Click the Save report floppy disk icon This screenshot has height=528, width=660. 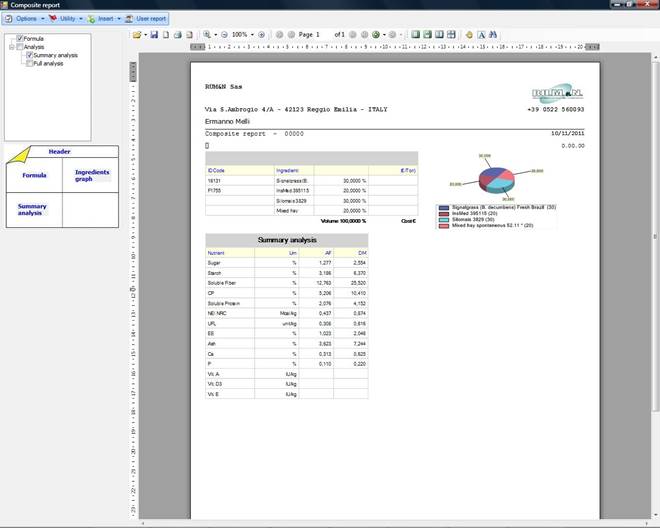click(x=154, y=35)
